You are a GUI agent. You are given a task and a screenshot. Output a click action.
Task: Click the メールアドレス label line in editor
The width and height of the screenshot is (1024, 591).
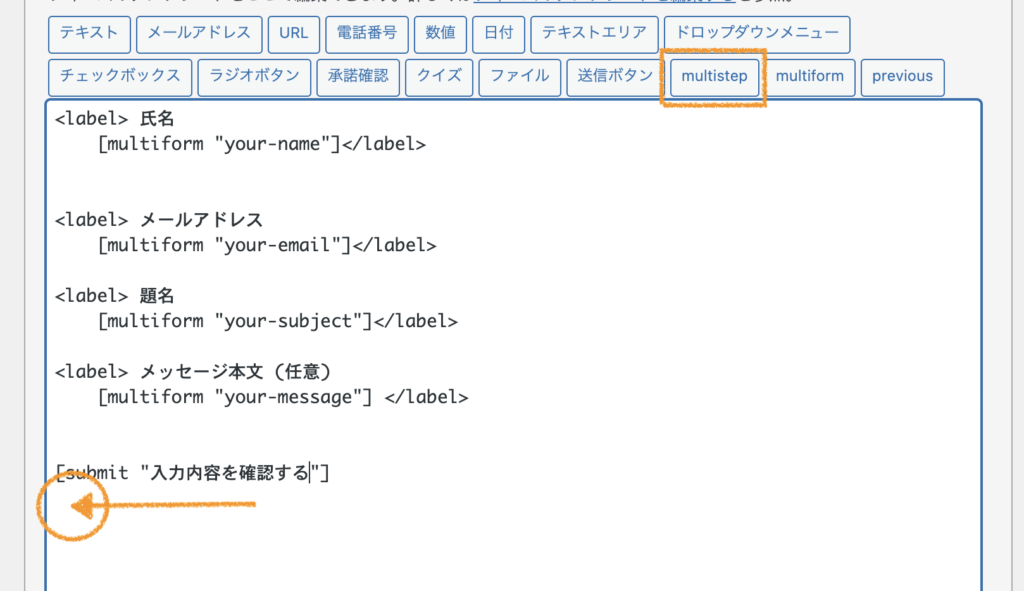coord(159,220)
